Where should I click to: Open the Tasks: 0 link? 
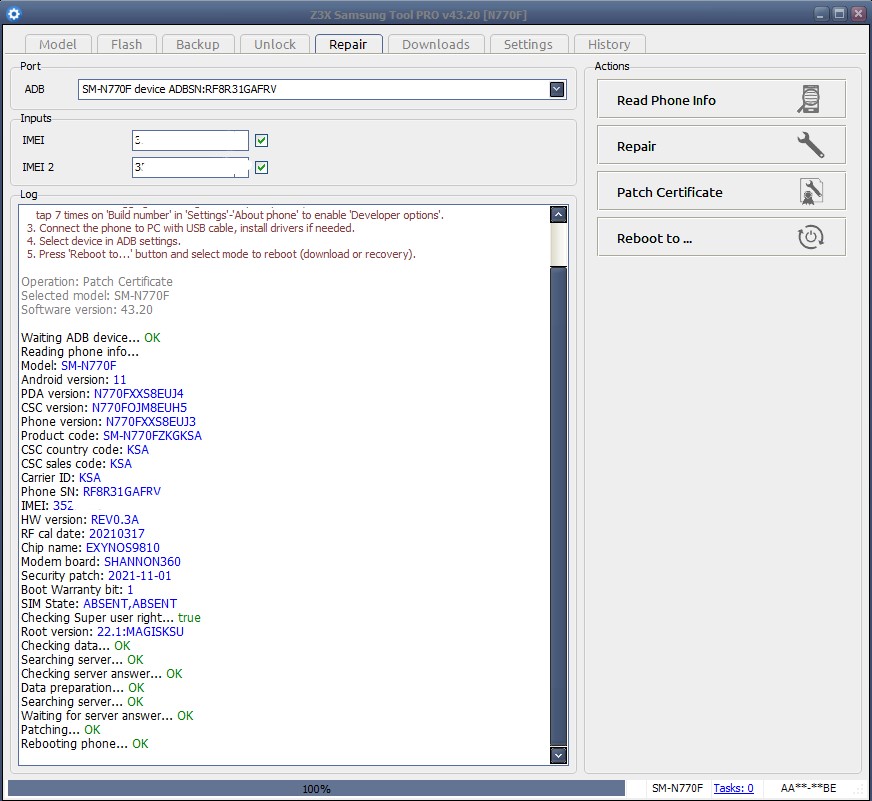[x=733, y=788]
